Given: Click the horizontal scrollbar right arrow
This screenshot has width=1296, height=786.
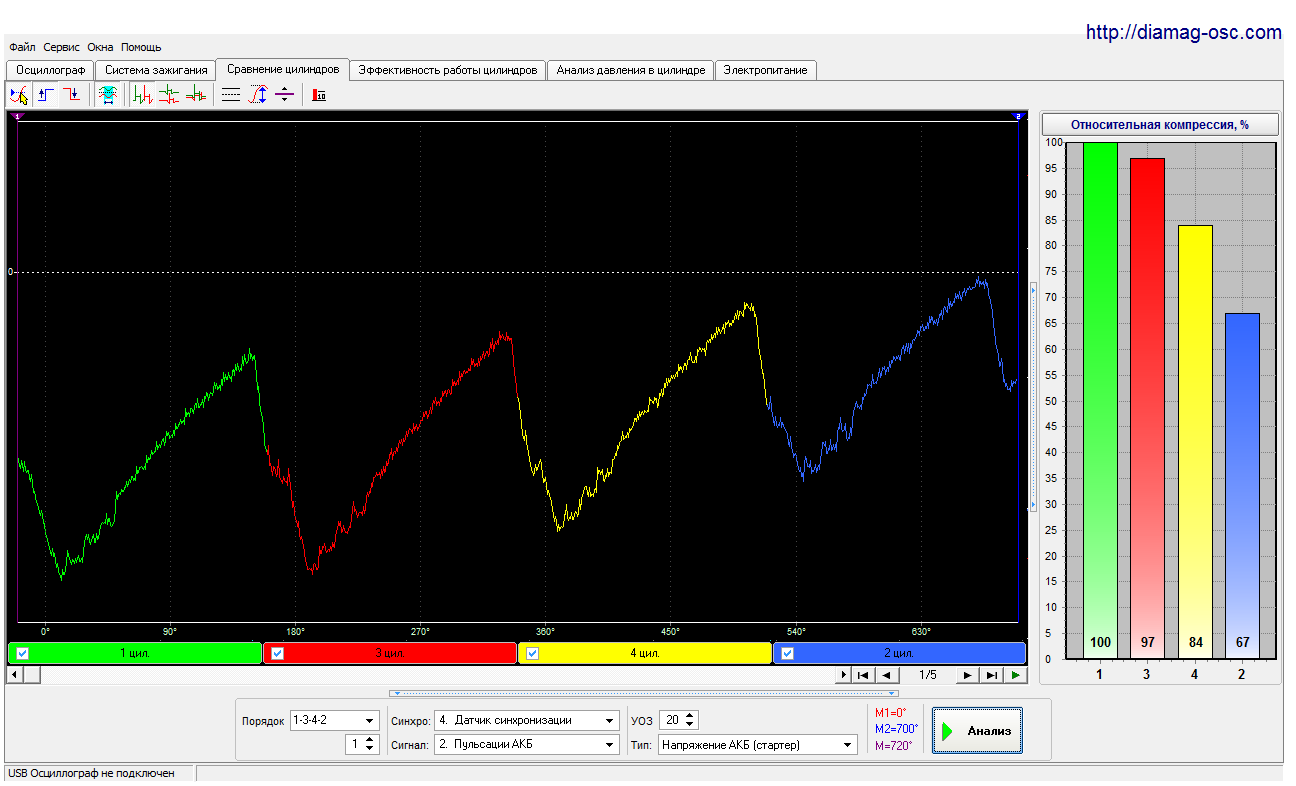Looking at the screenshot, I should [x=844, y=675].
